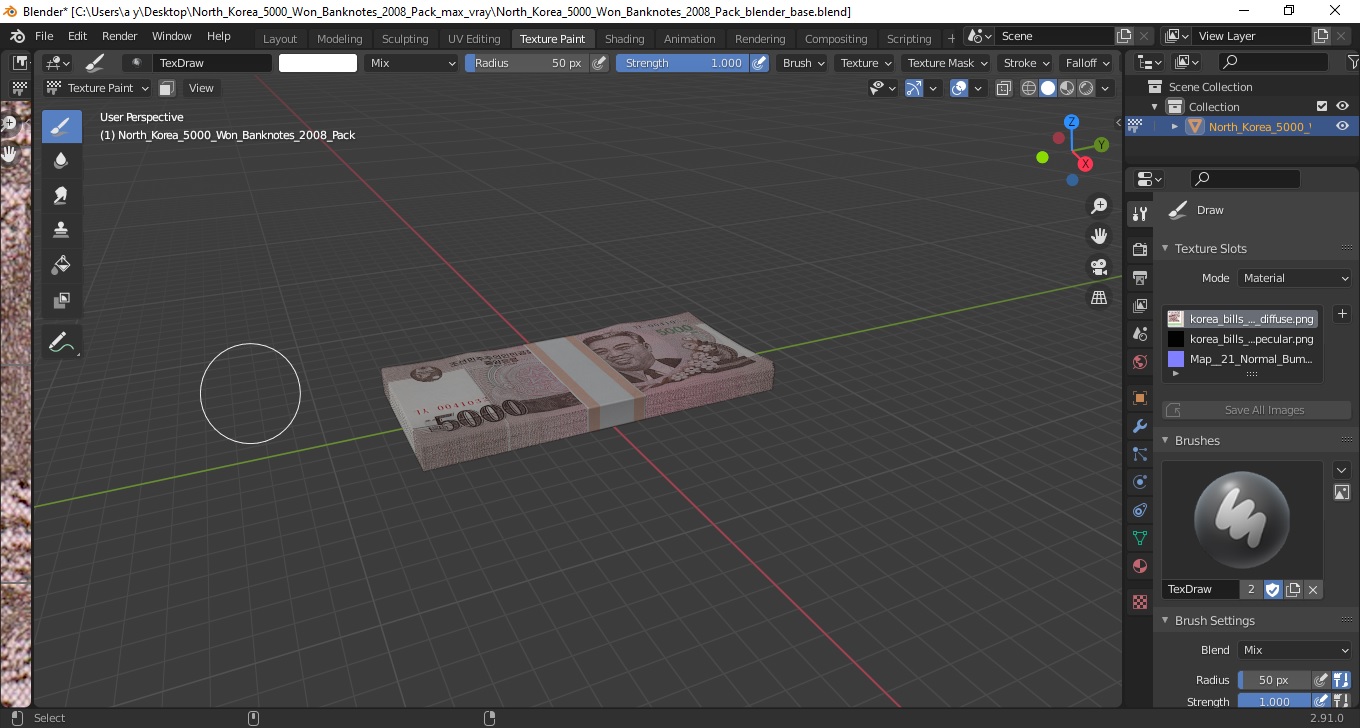1360x728 pixels.
Task: Toggle radius pressure sensitivity in header
Action: (x=599, y=63)
